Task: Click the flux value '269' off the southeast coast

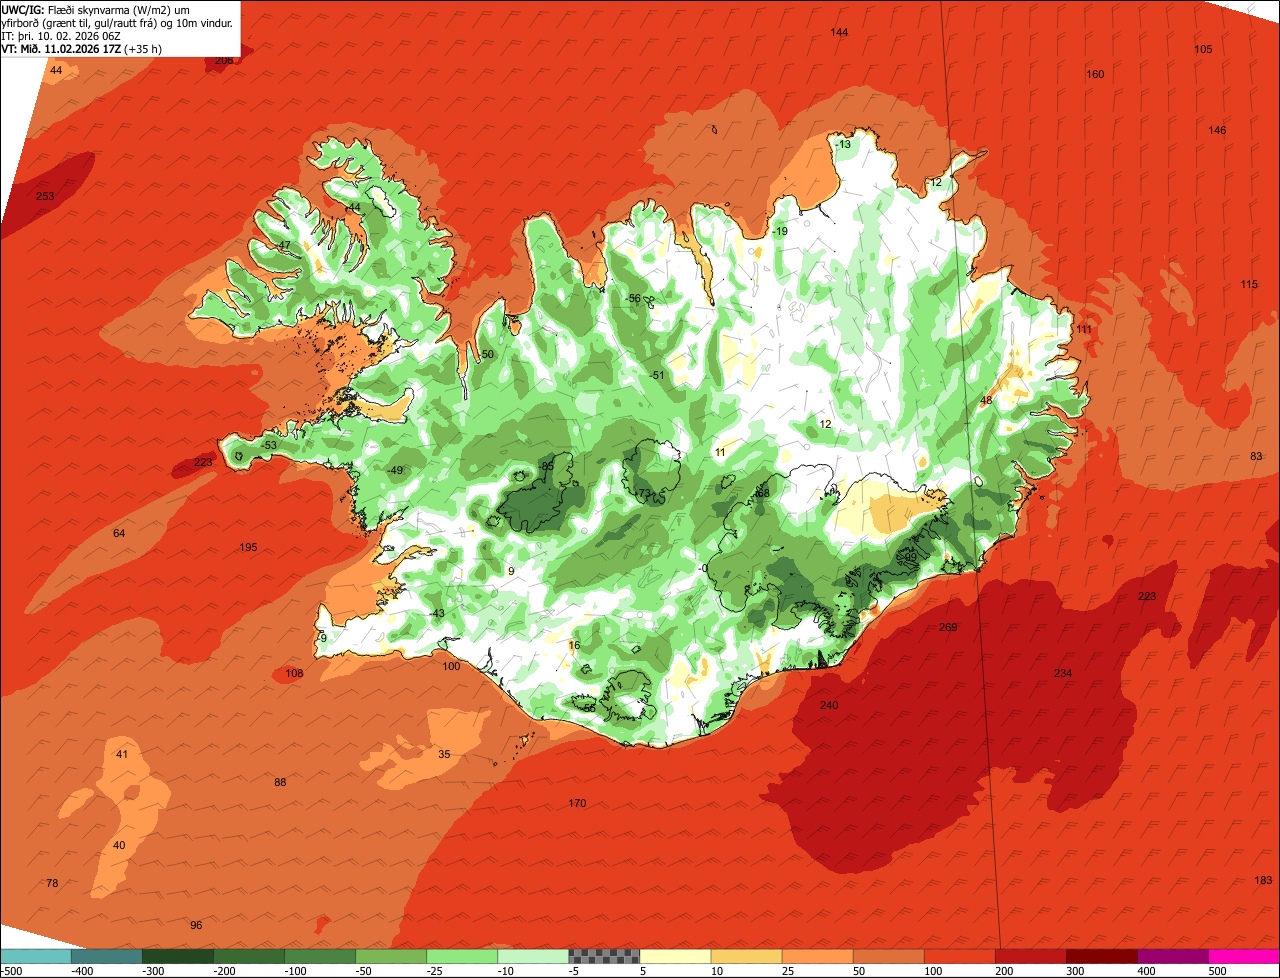Action: [948, 627]
